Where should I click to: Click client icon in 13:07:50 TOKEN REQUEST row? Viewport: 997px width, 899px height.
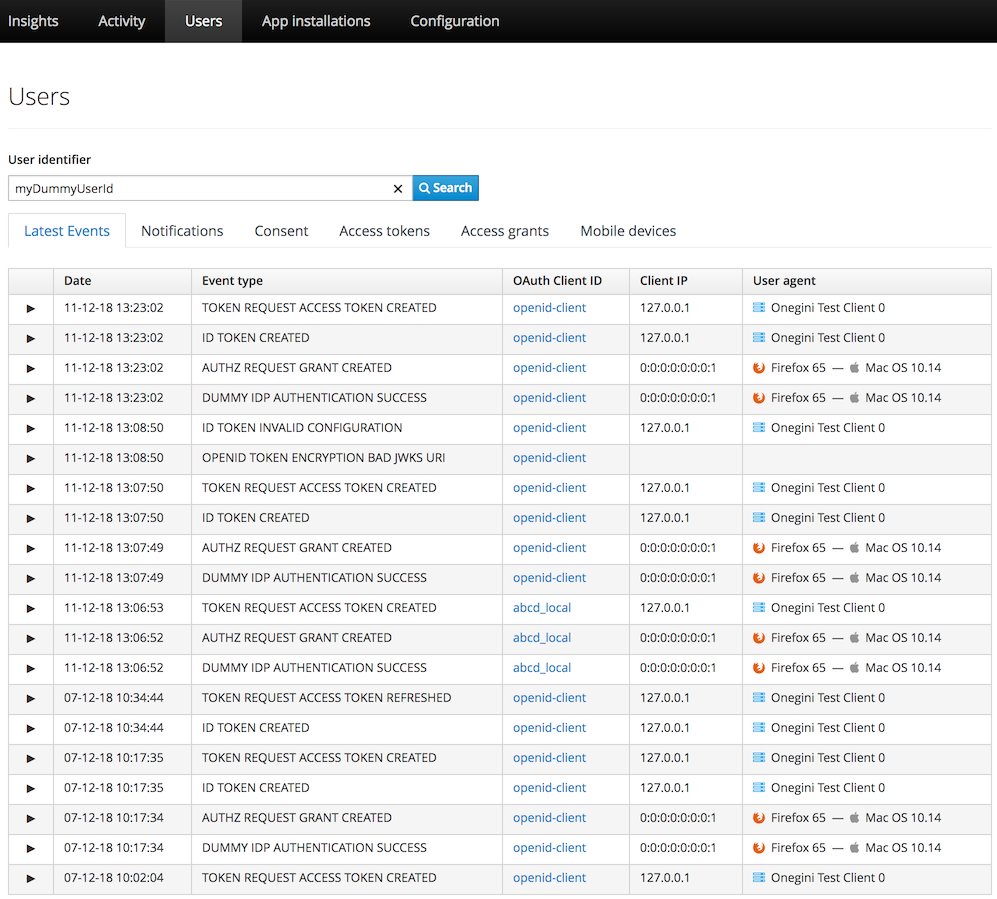tap(759, 488)
